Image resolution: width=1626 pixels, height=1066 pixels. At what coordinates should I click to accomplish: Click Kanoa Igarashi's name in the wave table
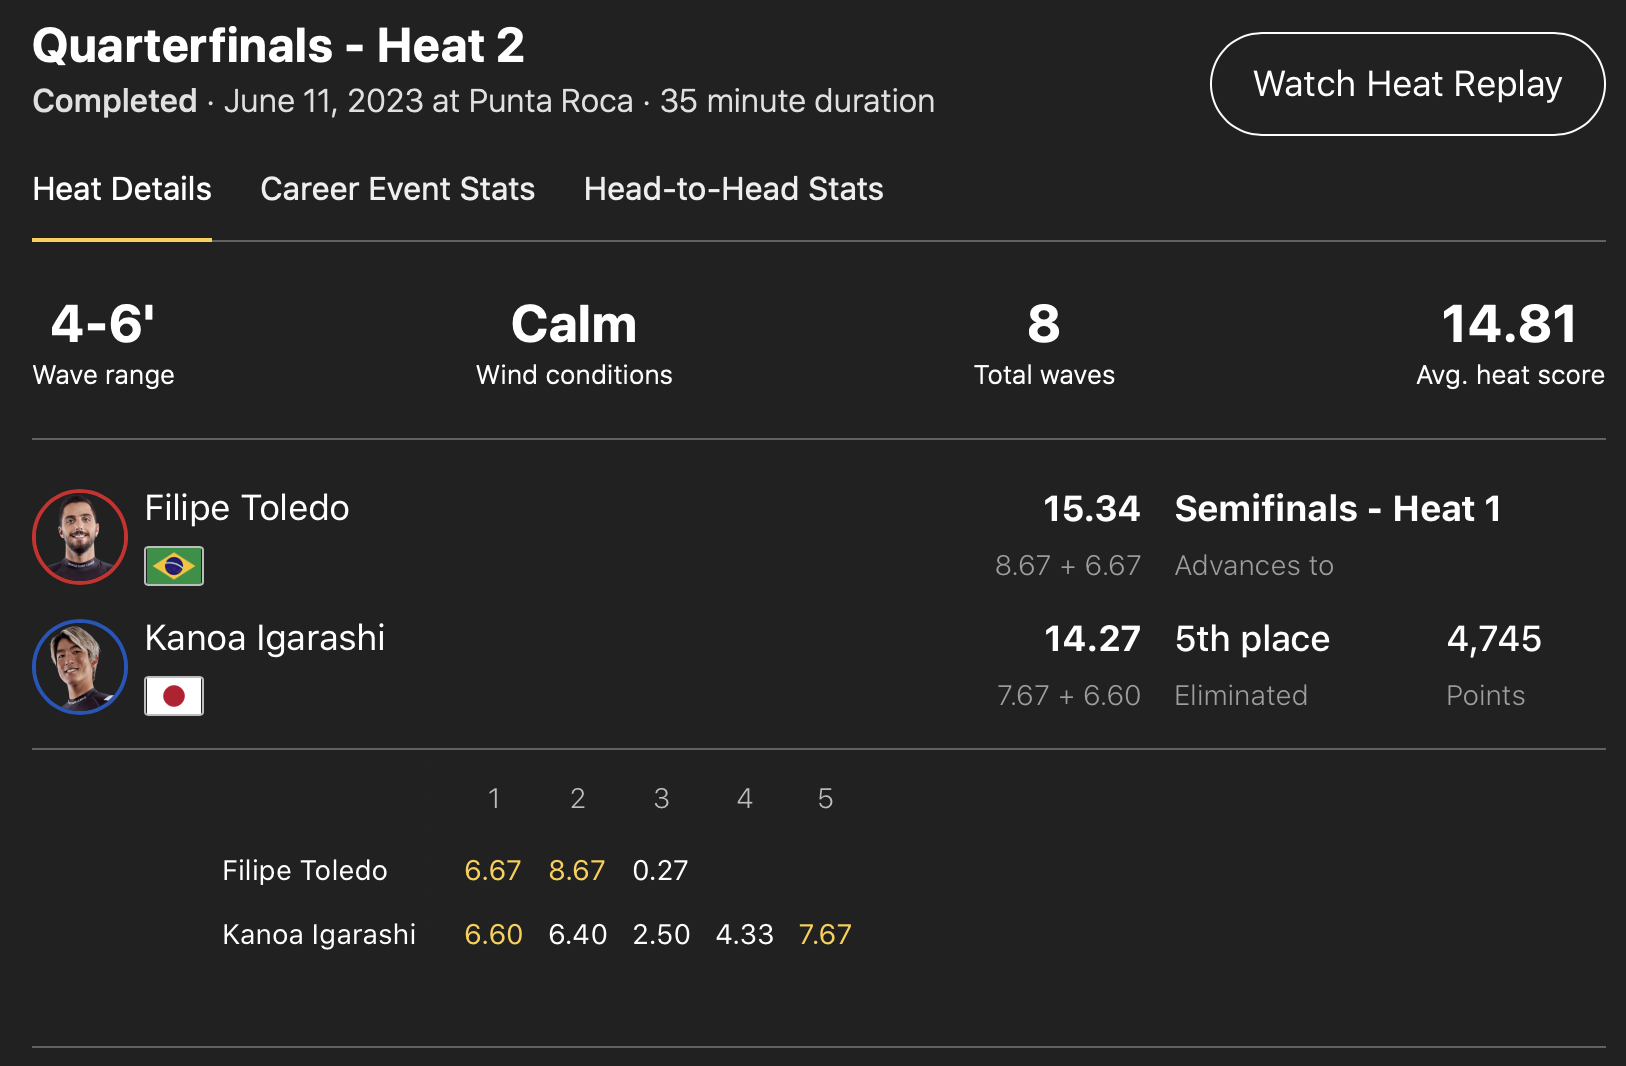coord(319,934)
